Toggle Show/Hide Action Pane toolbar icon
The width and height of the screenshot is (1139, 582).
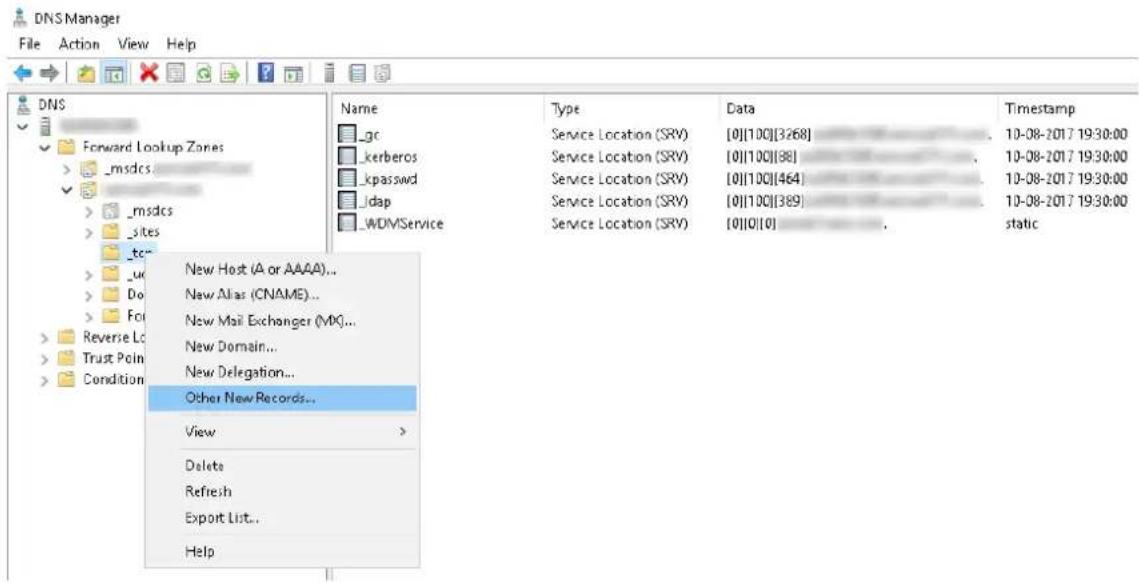click(292, 74)
